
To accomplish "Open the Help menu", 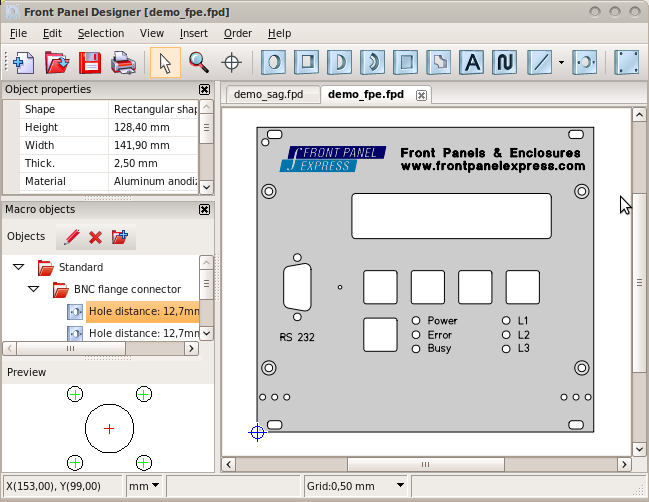I will pos(279,33).
